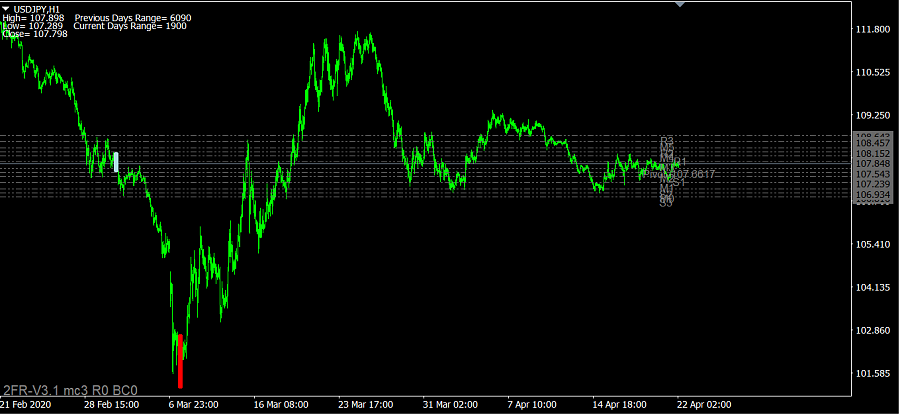Screen dimensions: 900x415
Task: Click the Pivot 107.6617 label
Action: tap(682, 174)
